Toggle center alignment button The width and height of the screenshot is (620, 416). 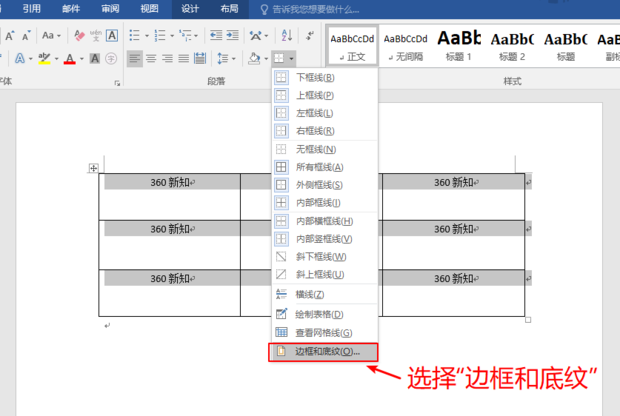coord(150,58)
